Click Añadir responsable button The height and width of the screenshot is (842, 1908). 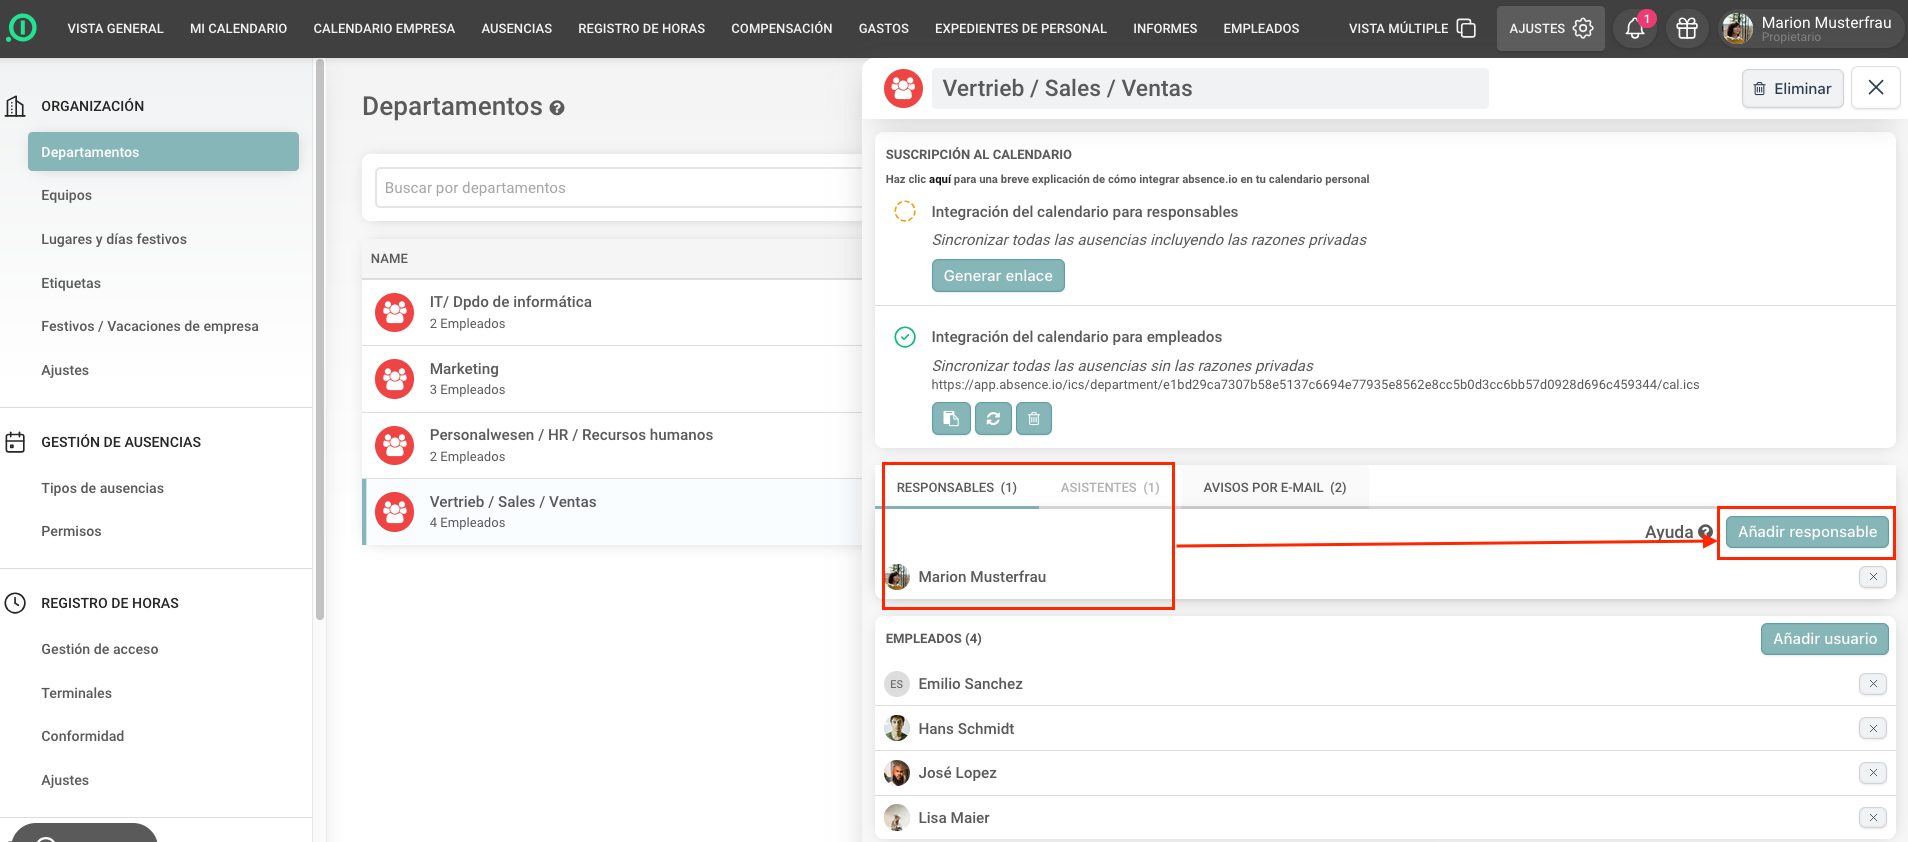[x=1806, y=532]
